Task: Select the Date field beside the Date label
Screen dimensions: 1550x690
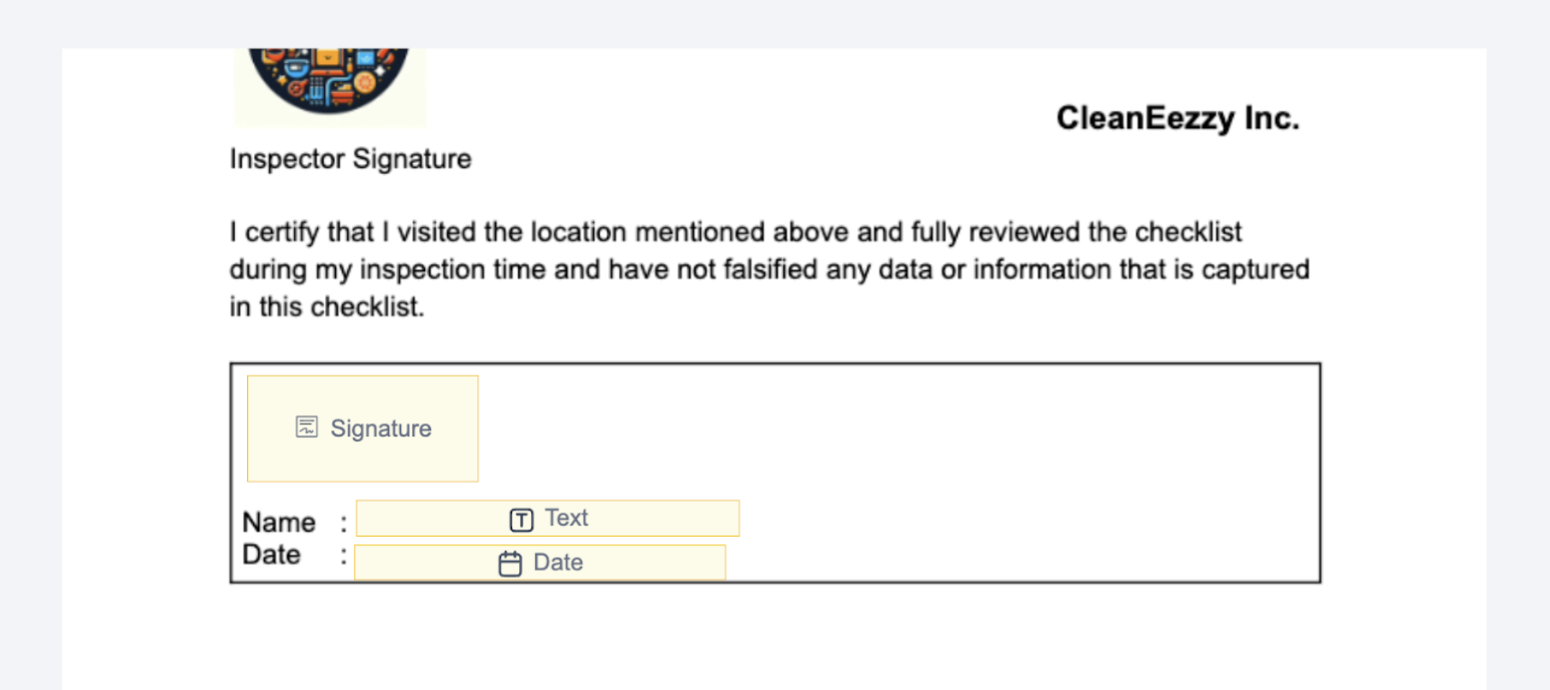Action: pos(540,563)
